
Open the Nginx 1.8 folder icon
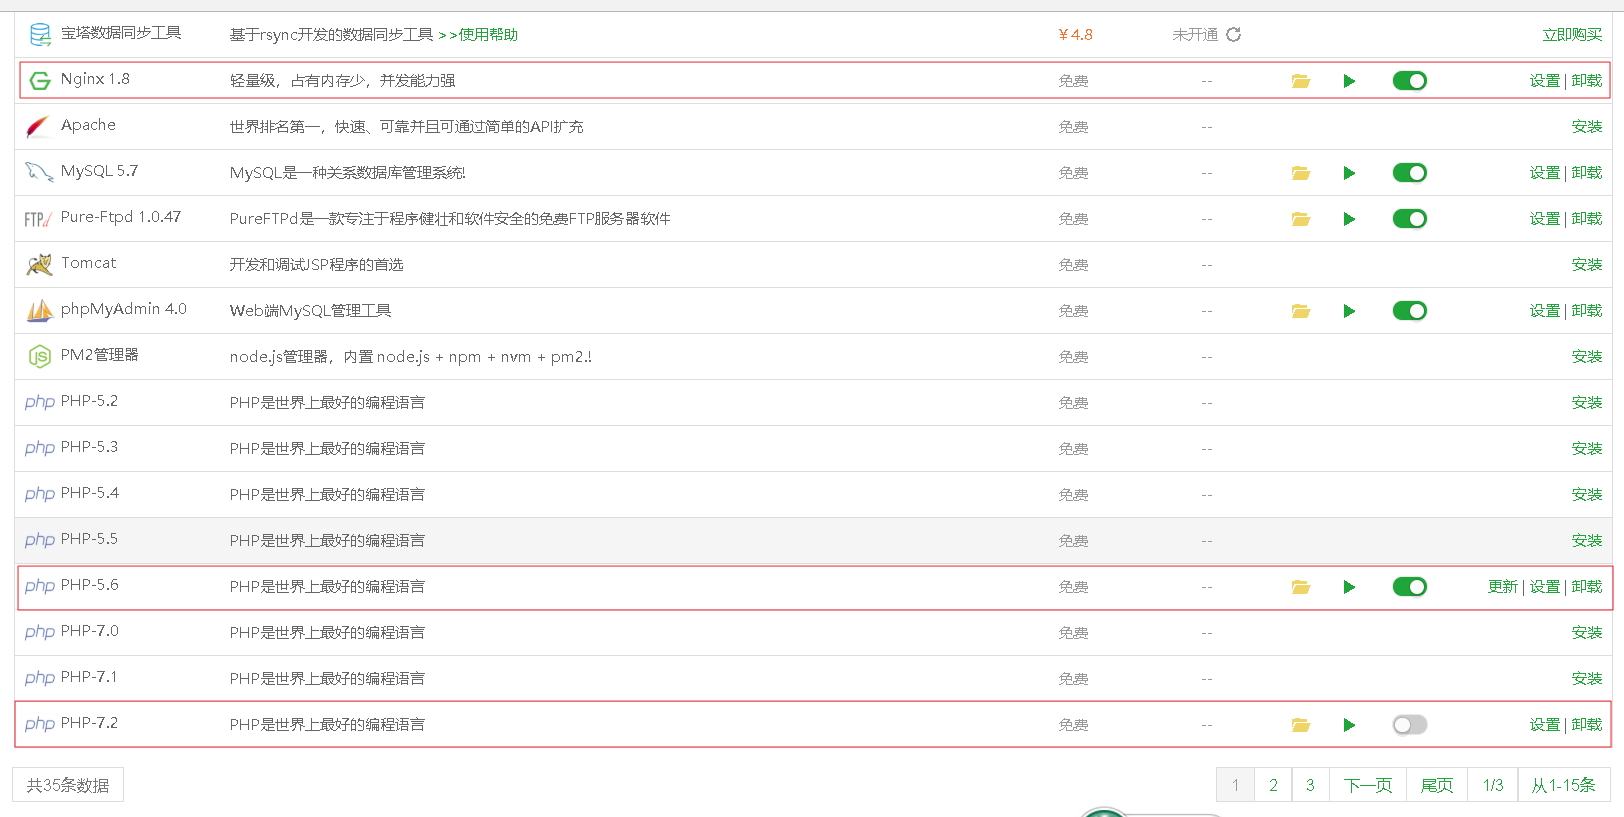pos(1300,81)
